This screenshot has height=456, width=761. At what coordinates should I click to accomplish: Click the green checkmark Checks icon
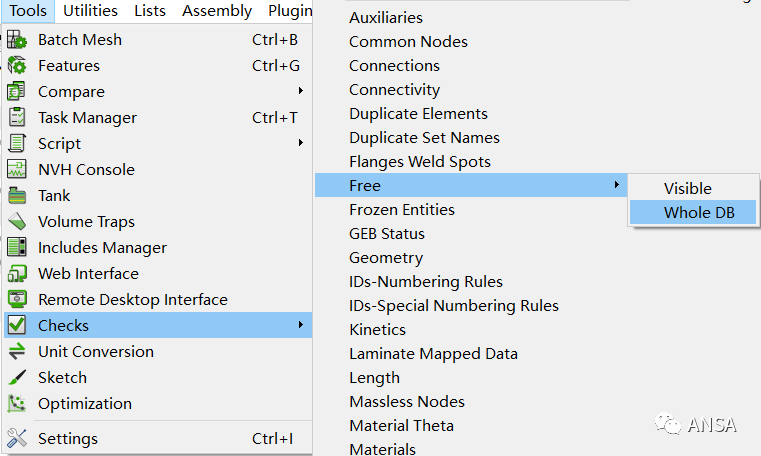click(17, 325)
